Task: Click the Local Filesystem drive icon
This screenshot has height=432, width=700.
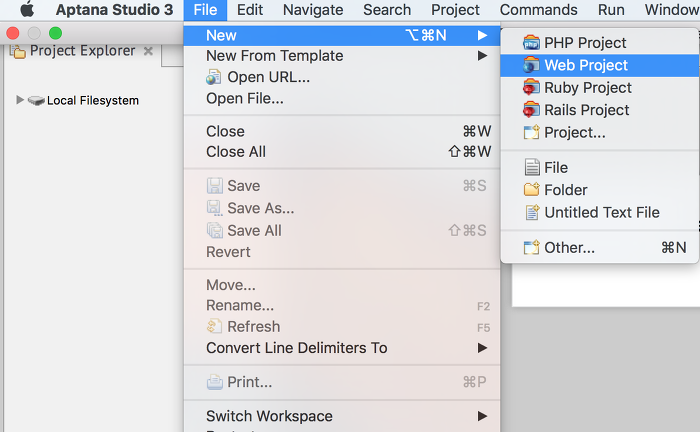Action: pos(36,100)
